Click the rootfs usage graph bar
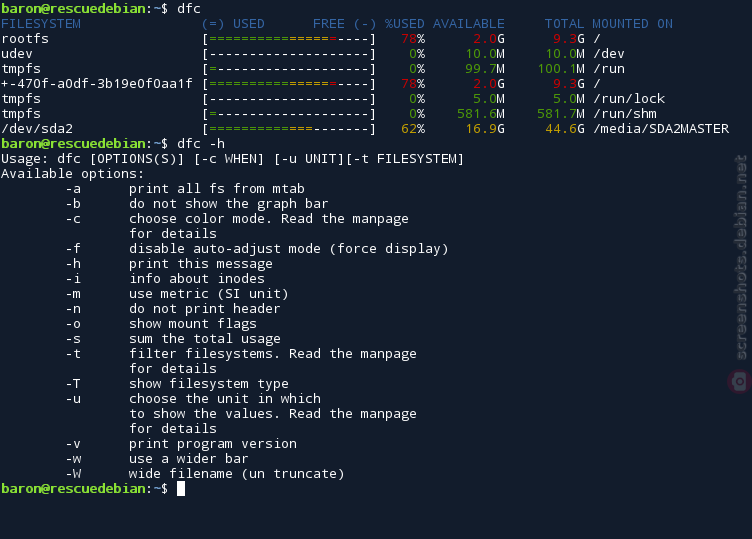 (289, 39)
